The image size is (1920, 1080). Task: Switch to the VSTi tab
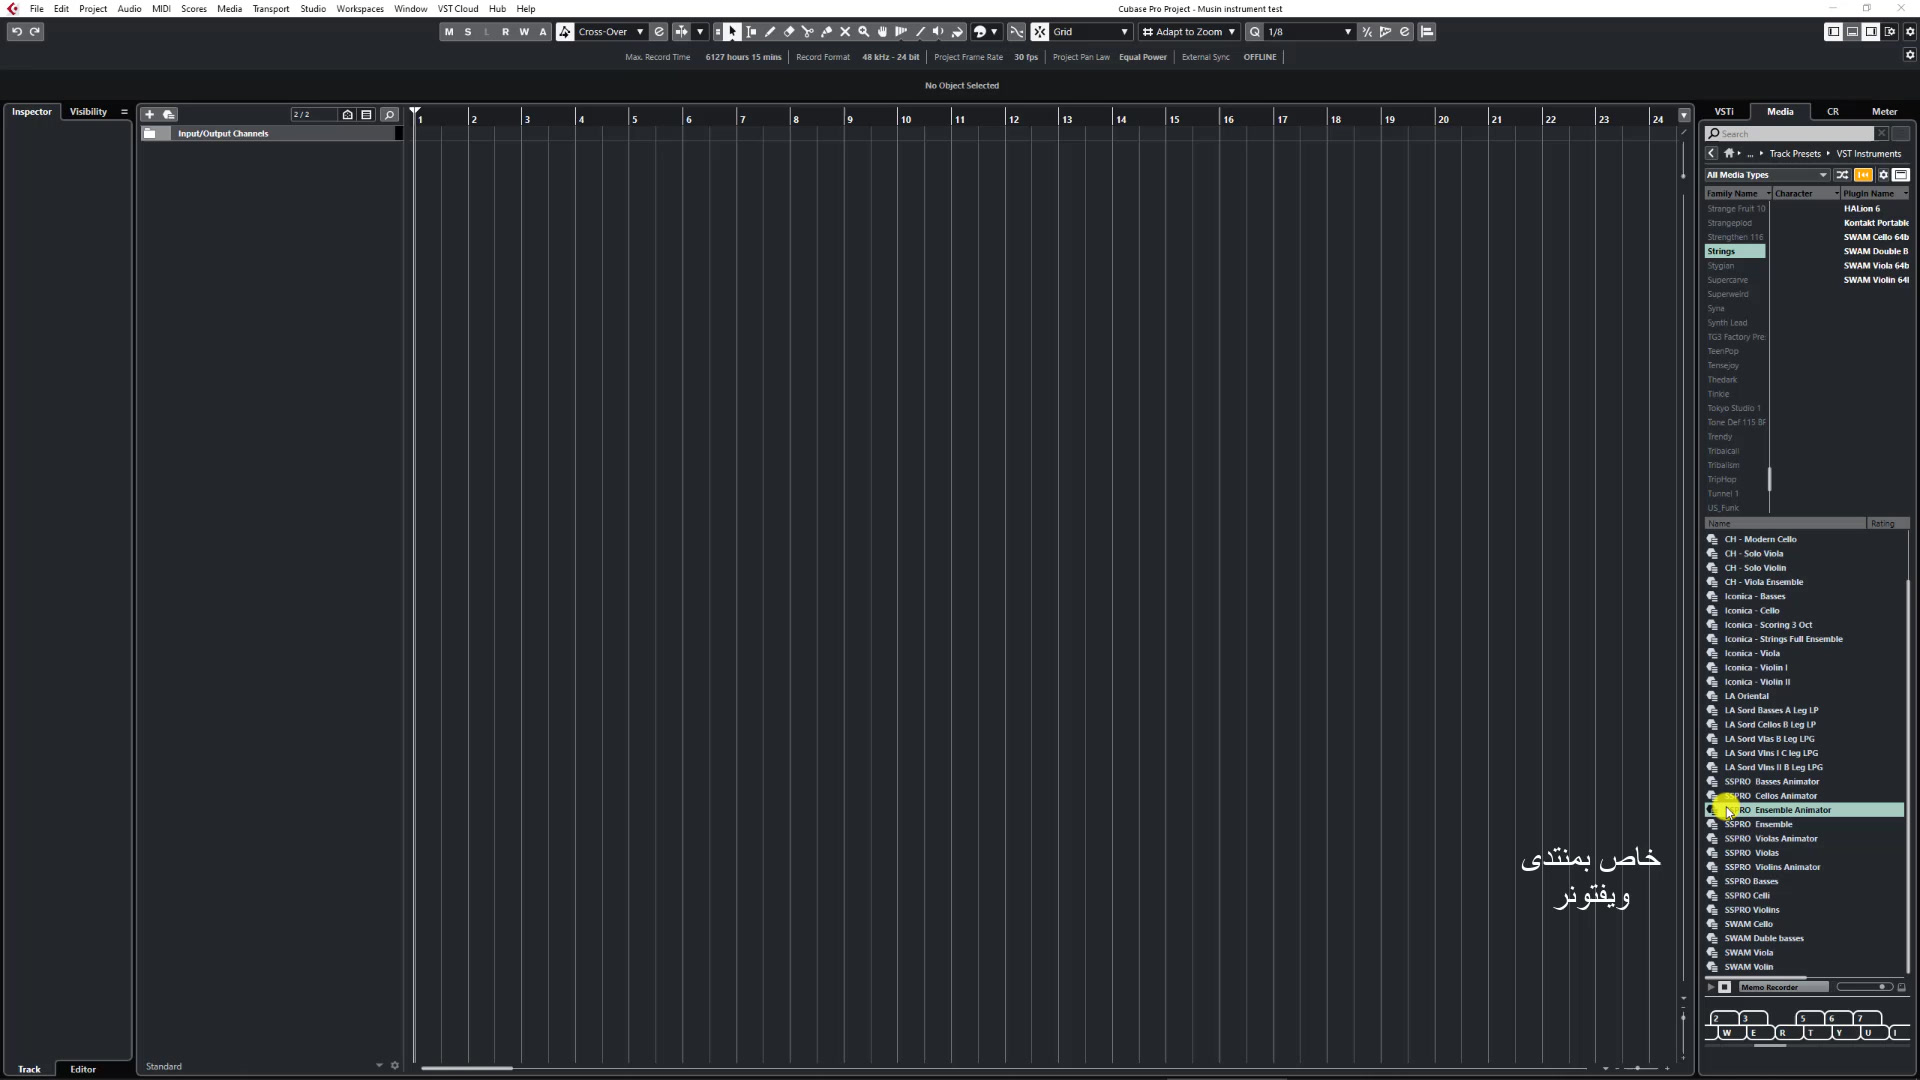pyautogui.click(x=1724, y=112)
